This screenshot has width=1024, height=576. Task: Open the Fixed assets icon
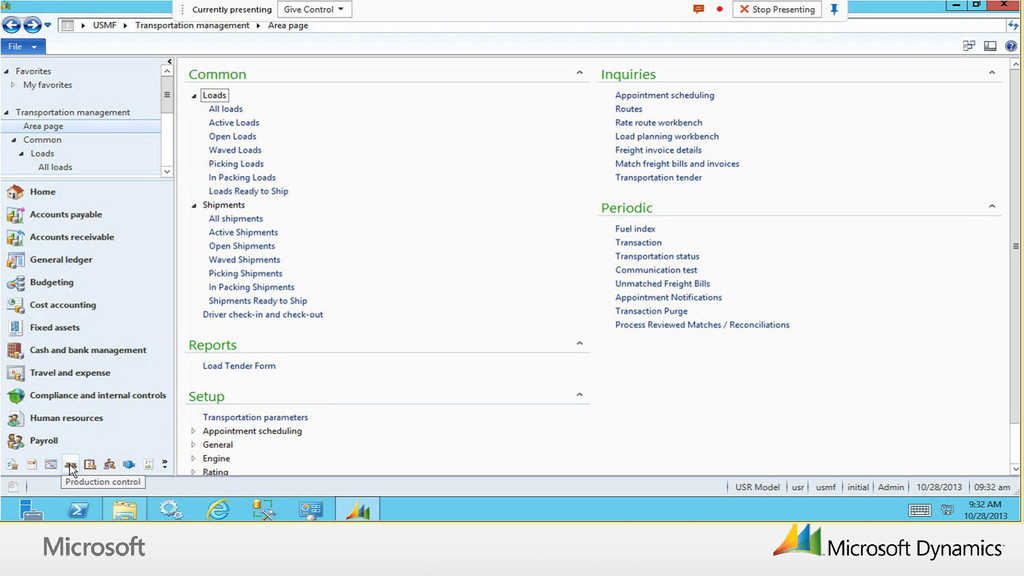[x=15, y=328]
